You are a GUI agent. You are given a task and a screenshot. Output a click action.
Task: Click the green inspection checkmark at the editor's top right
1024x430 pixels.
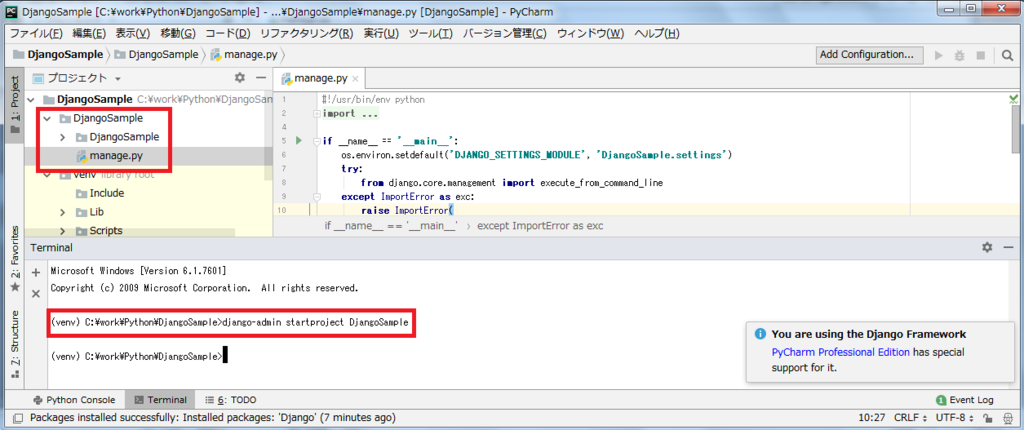click(x=1013, y=99)
